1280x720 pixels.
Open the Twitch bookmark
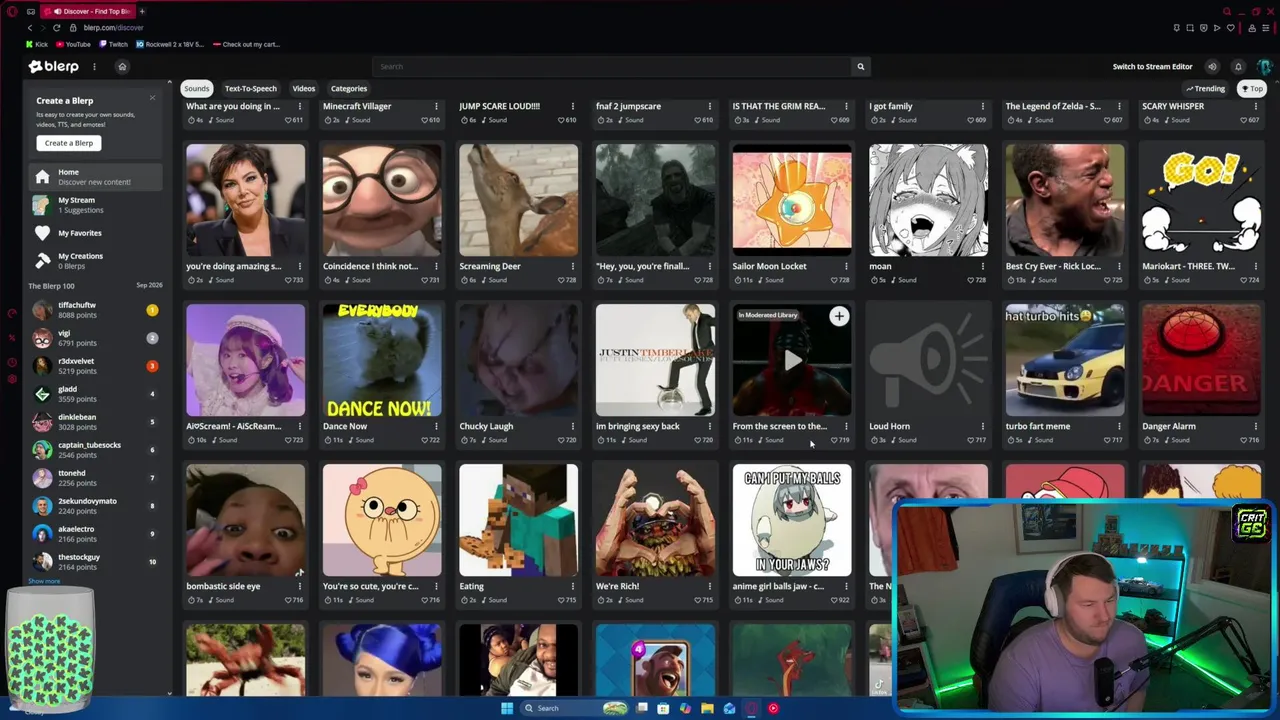point(114,44)
